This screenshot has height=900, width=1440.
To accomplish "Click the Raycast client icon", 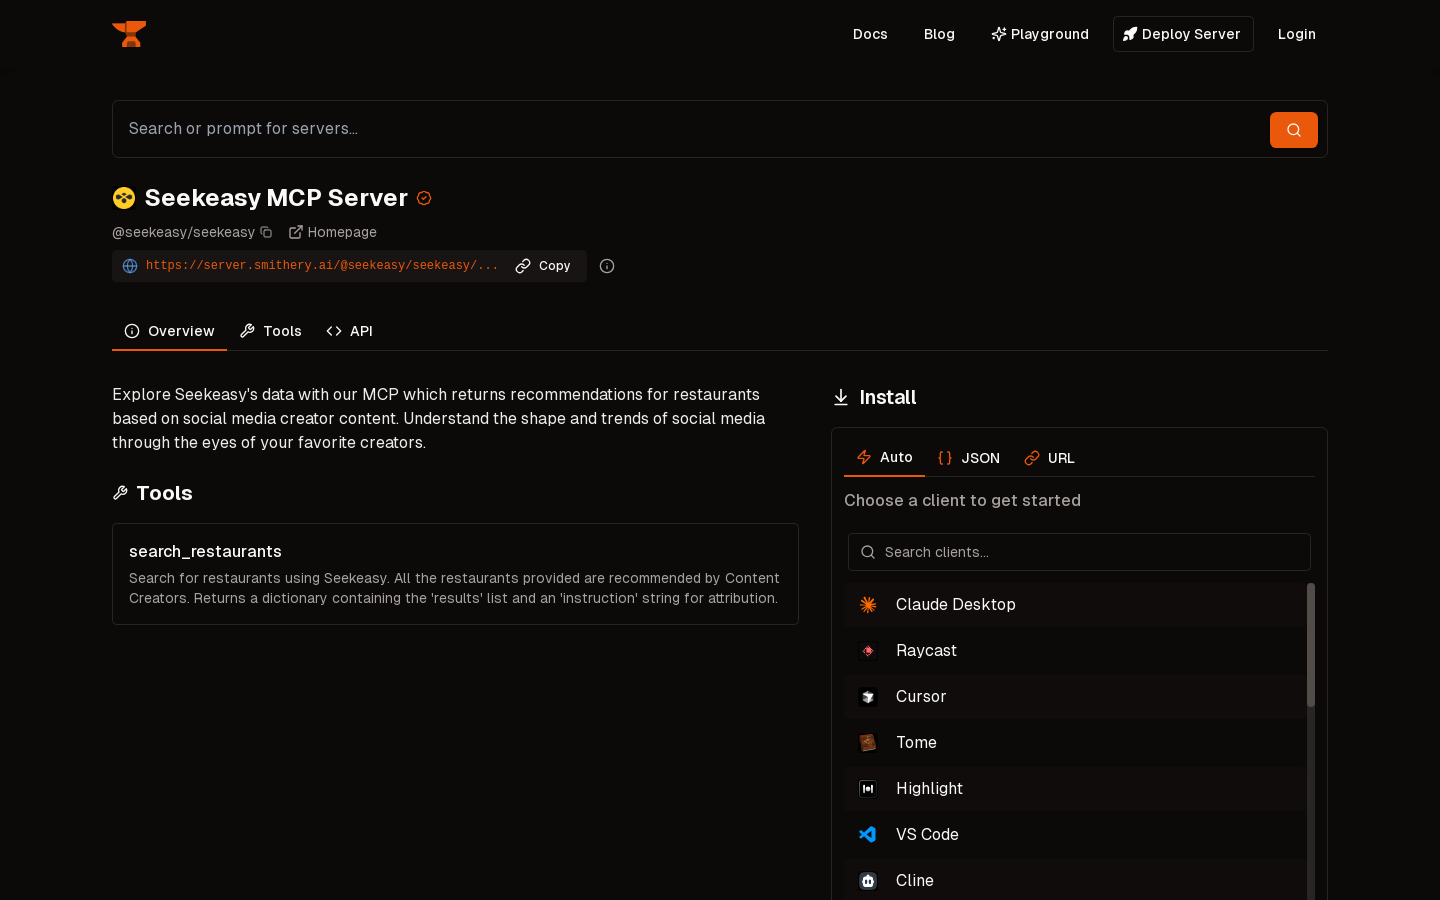I will [x=868, y=651].
